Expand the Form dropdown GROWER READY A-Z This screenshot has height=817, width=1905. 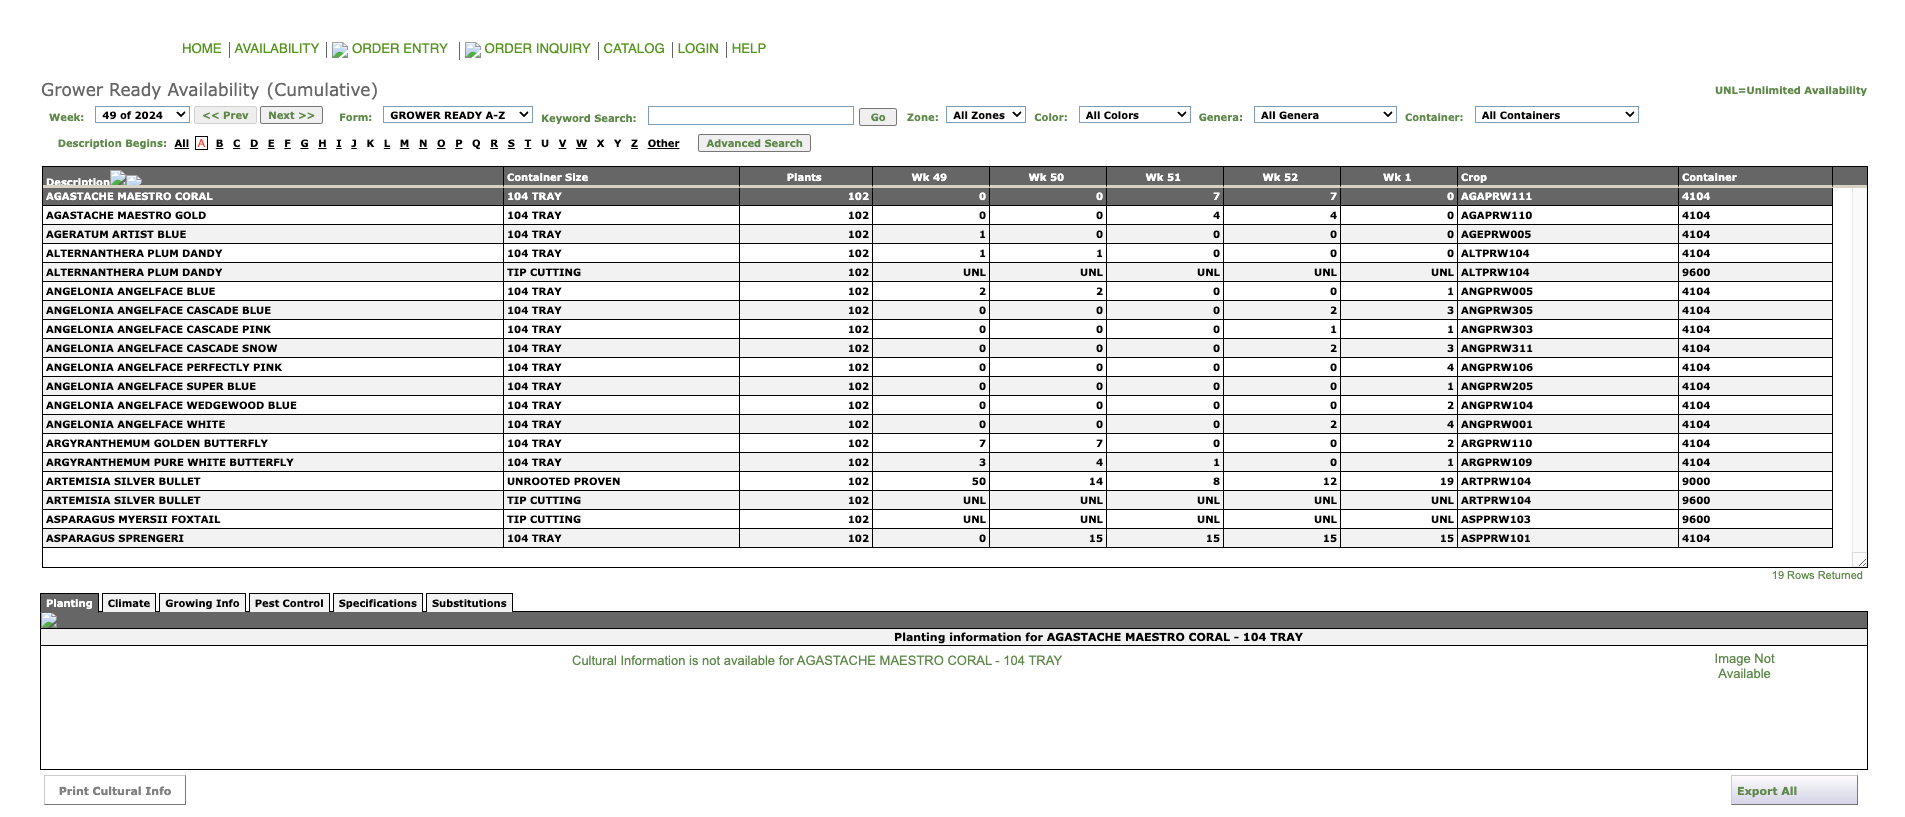(458, 115)
